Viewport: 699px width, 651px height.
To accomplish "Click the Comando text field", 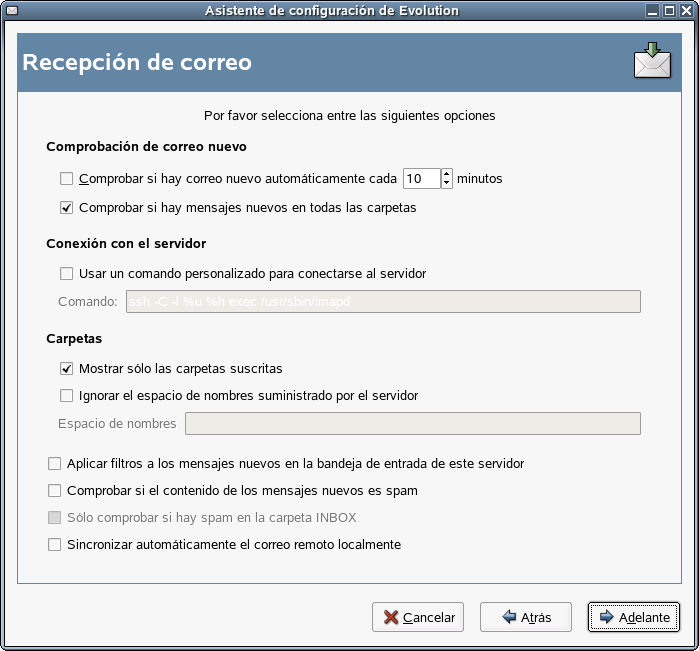I will (383, 301).
